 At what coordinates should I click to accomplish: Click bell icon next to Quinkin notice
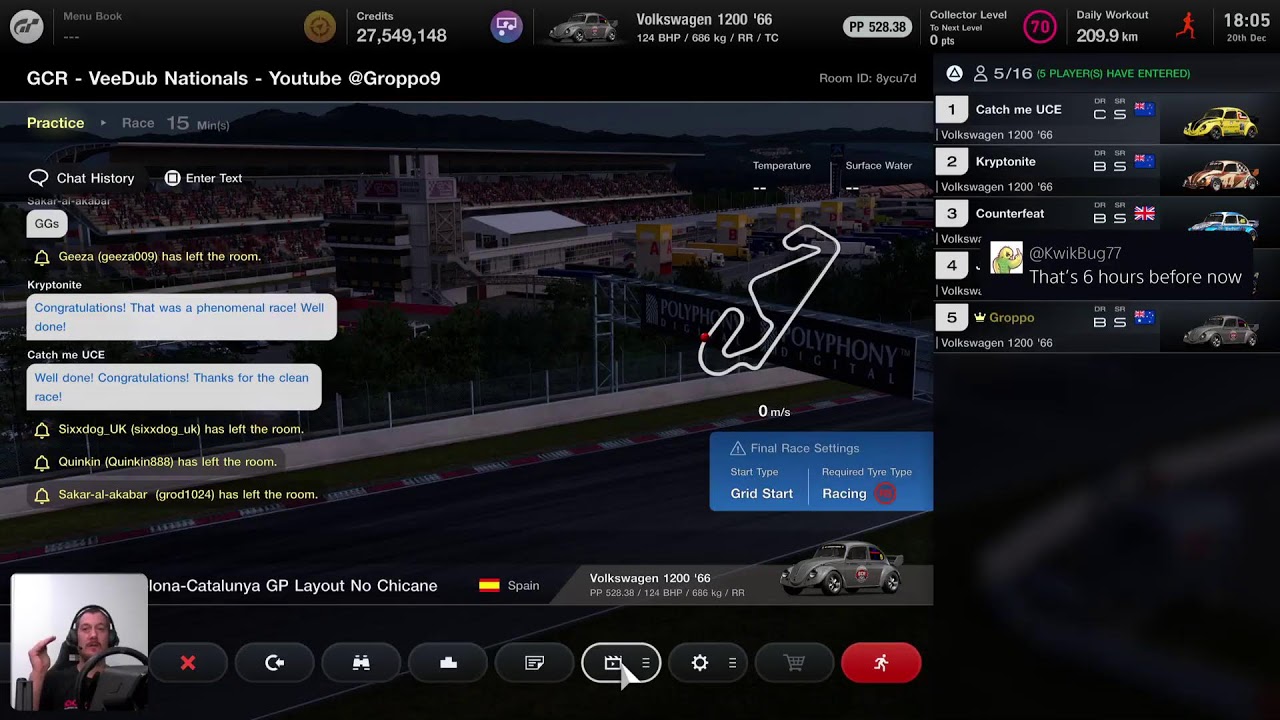pos(42,463)
